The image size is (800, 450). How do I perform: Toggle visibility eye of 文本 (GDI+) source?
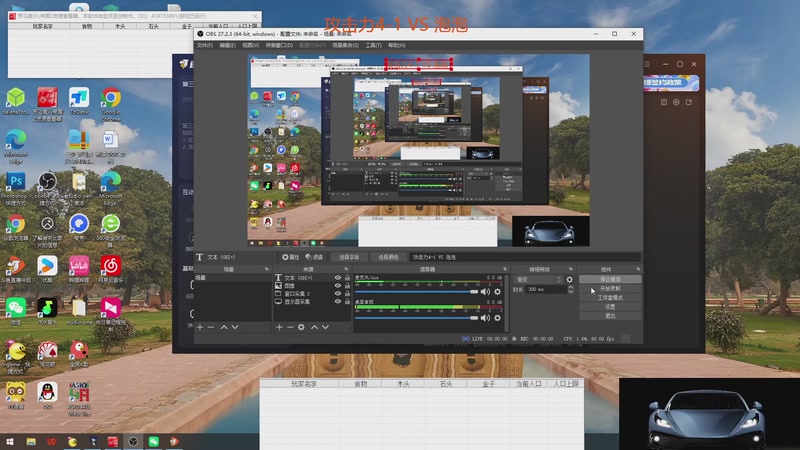[338, 277]
